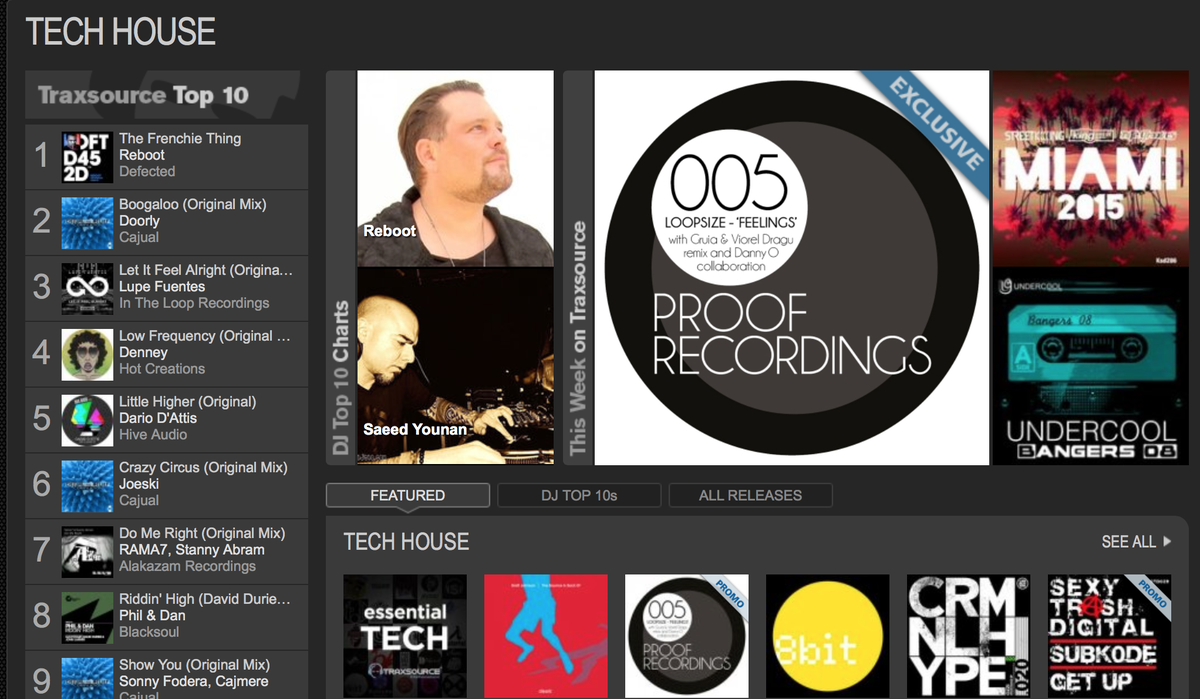The width and height of the screenshot is (1200, 699).
Task: Click TECH HOUSE page heading
Action: 120,32
